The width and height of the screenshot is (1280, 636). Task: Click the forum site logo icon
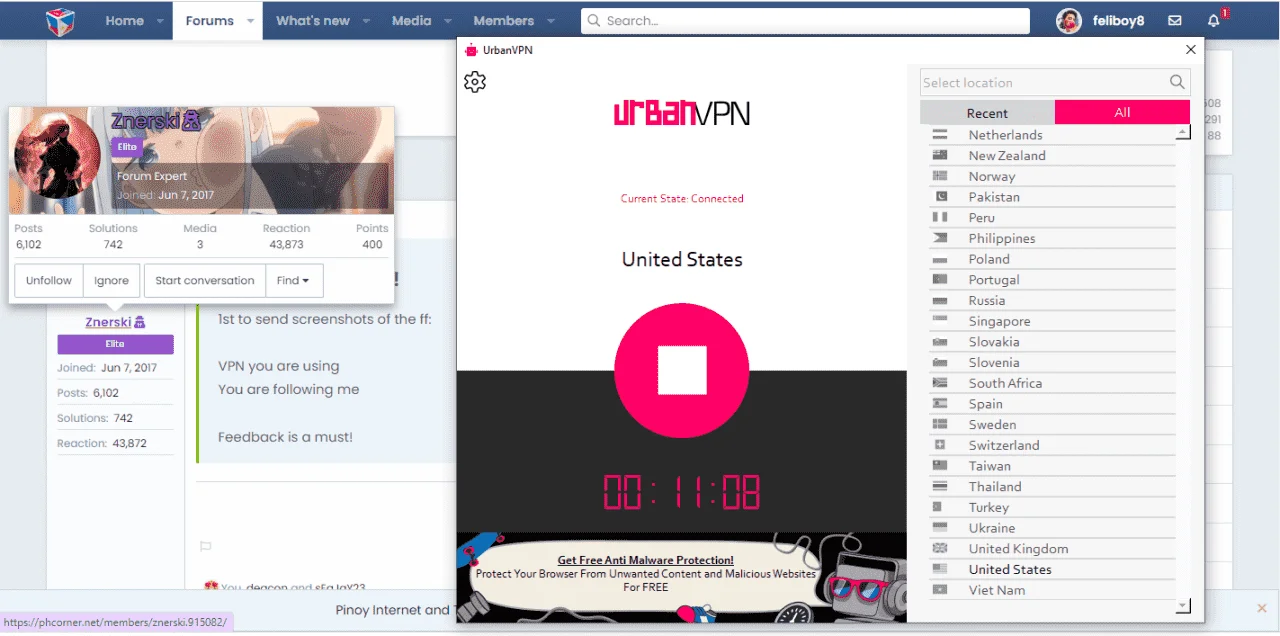[60, 20]
